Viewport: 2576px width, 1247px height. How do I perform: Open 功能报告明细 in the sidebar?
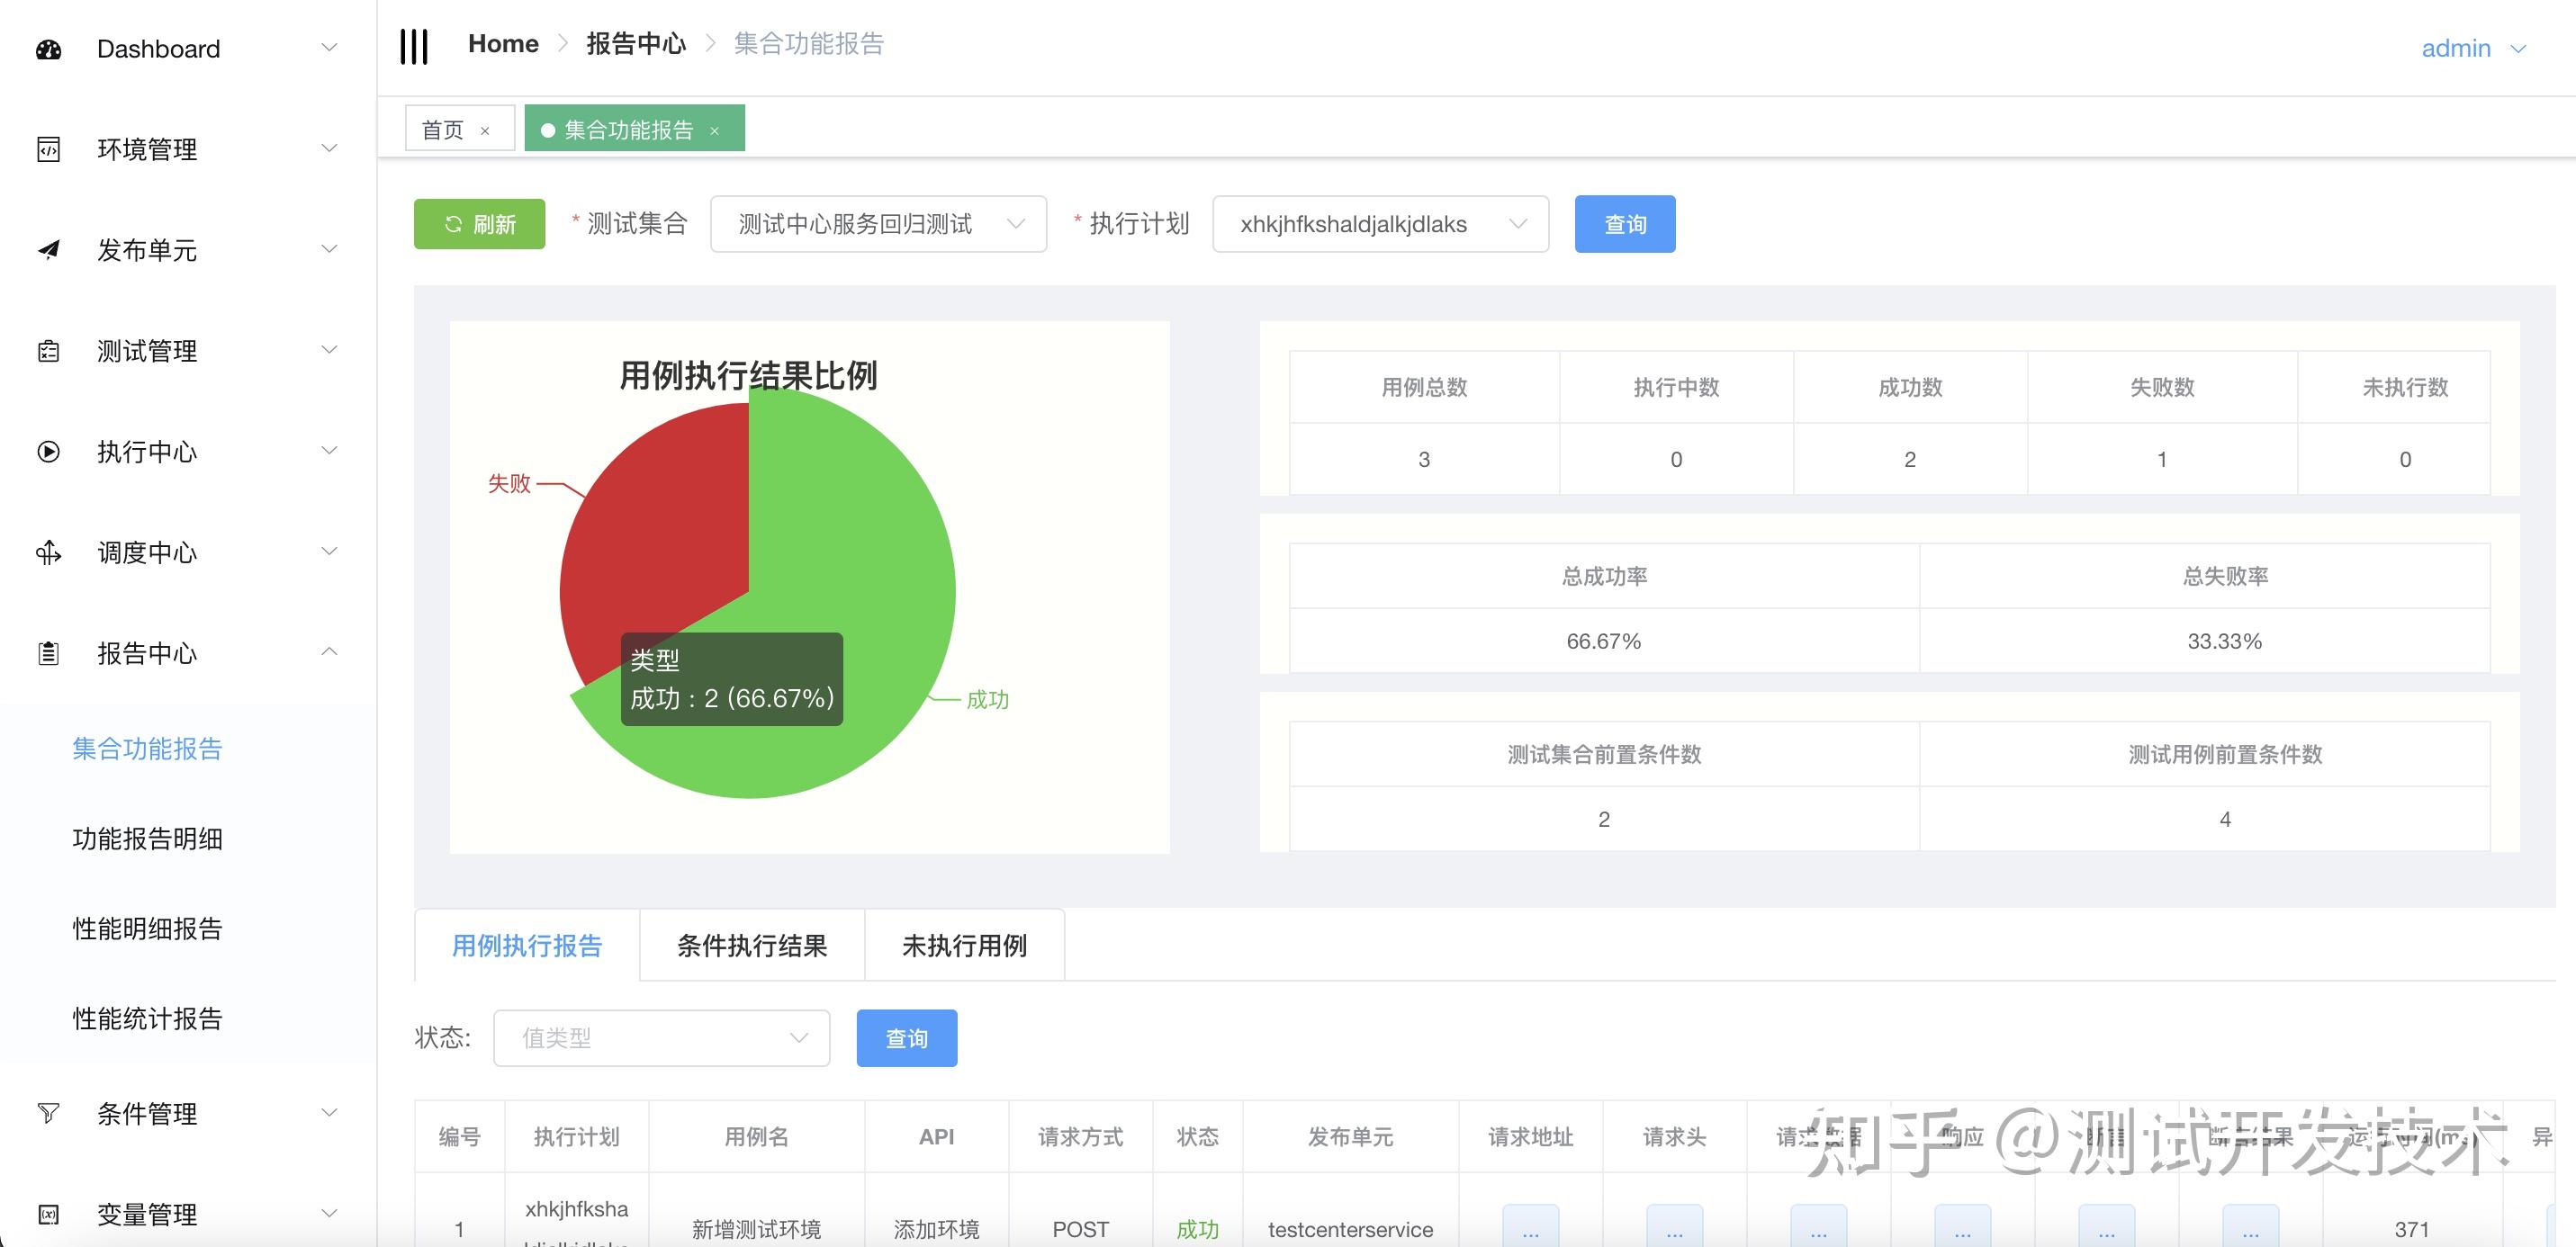pos(147,838)
